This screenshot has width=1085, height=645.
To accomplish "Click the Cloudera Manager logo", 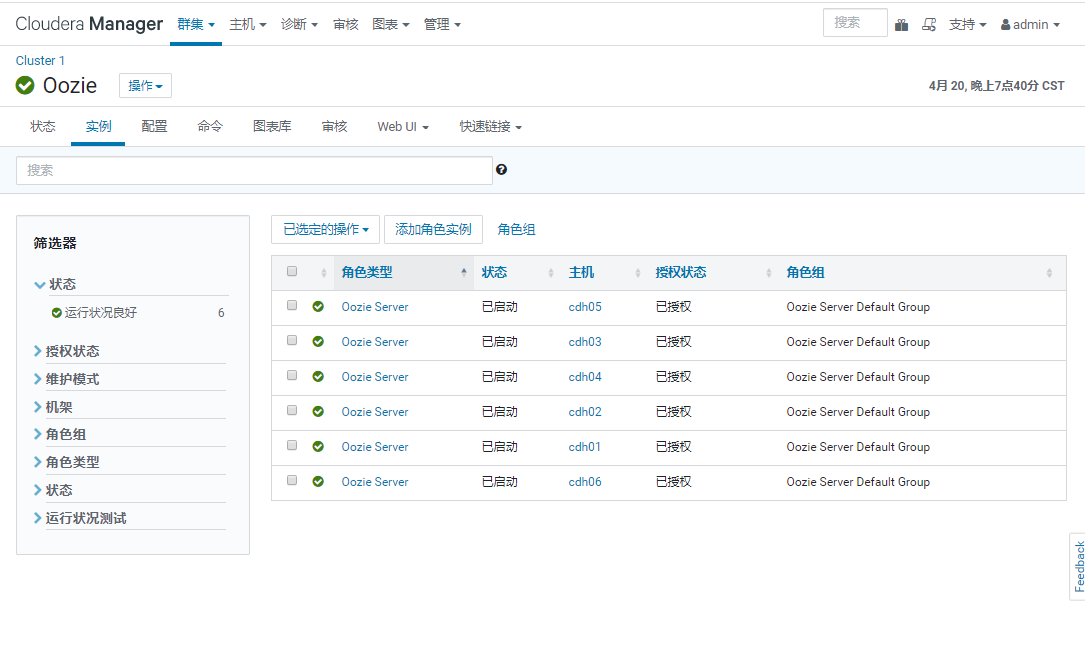I will coord(89,24).
